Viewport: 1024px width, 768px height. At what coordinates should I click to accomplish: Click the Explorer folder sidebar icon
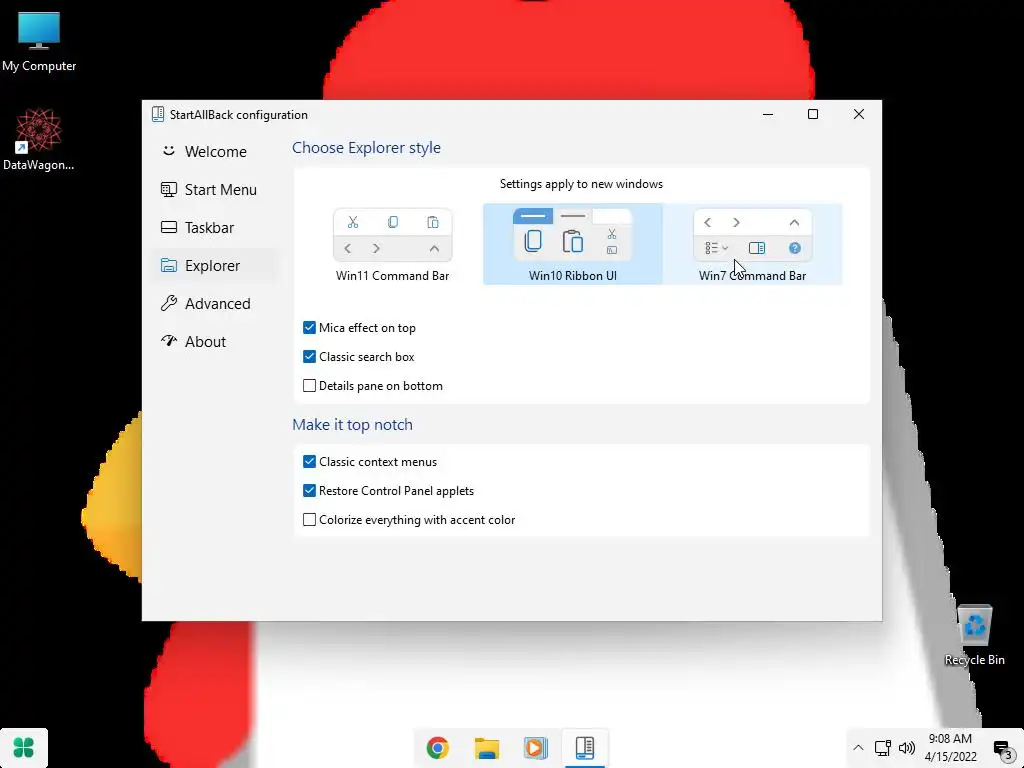[x=168, y=265]
